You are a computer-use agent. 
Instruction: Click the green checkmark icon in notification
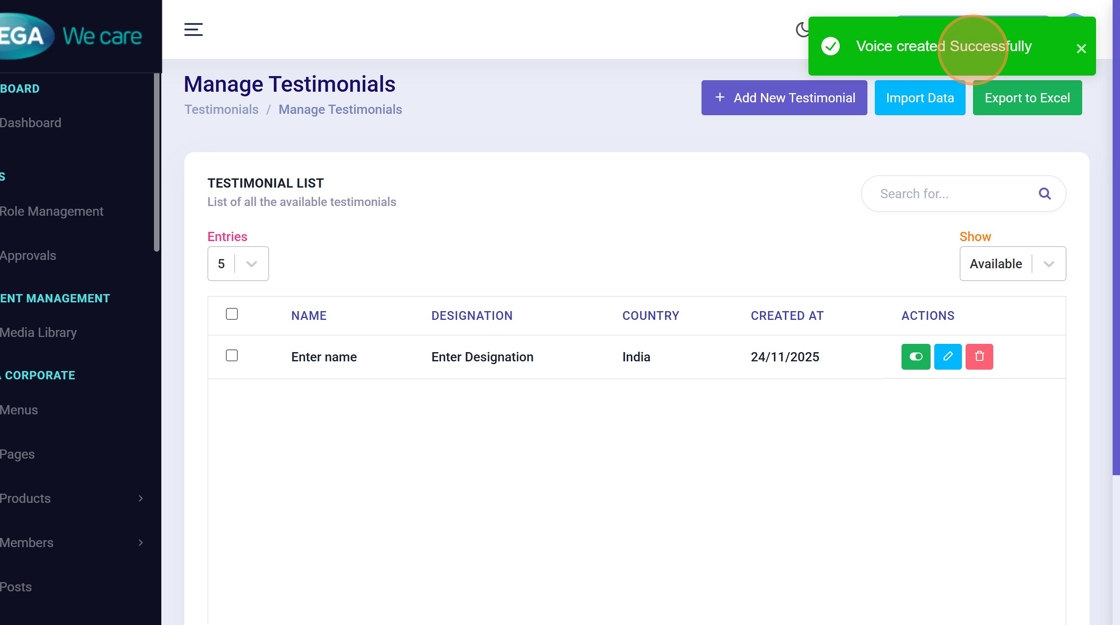click(x=830, y=47)
